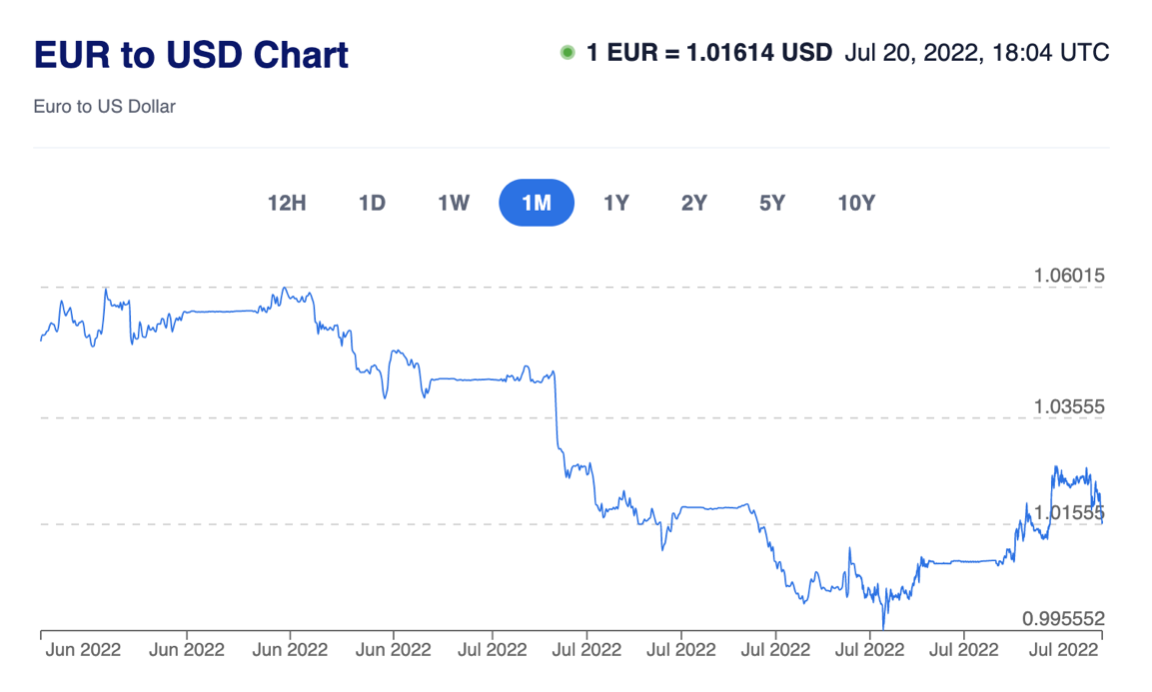Image resolution: width=1152 pixels, height=692 pixels.
Task: Click the first Jun 2022 x-axis label
Action: click(84, 650)
